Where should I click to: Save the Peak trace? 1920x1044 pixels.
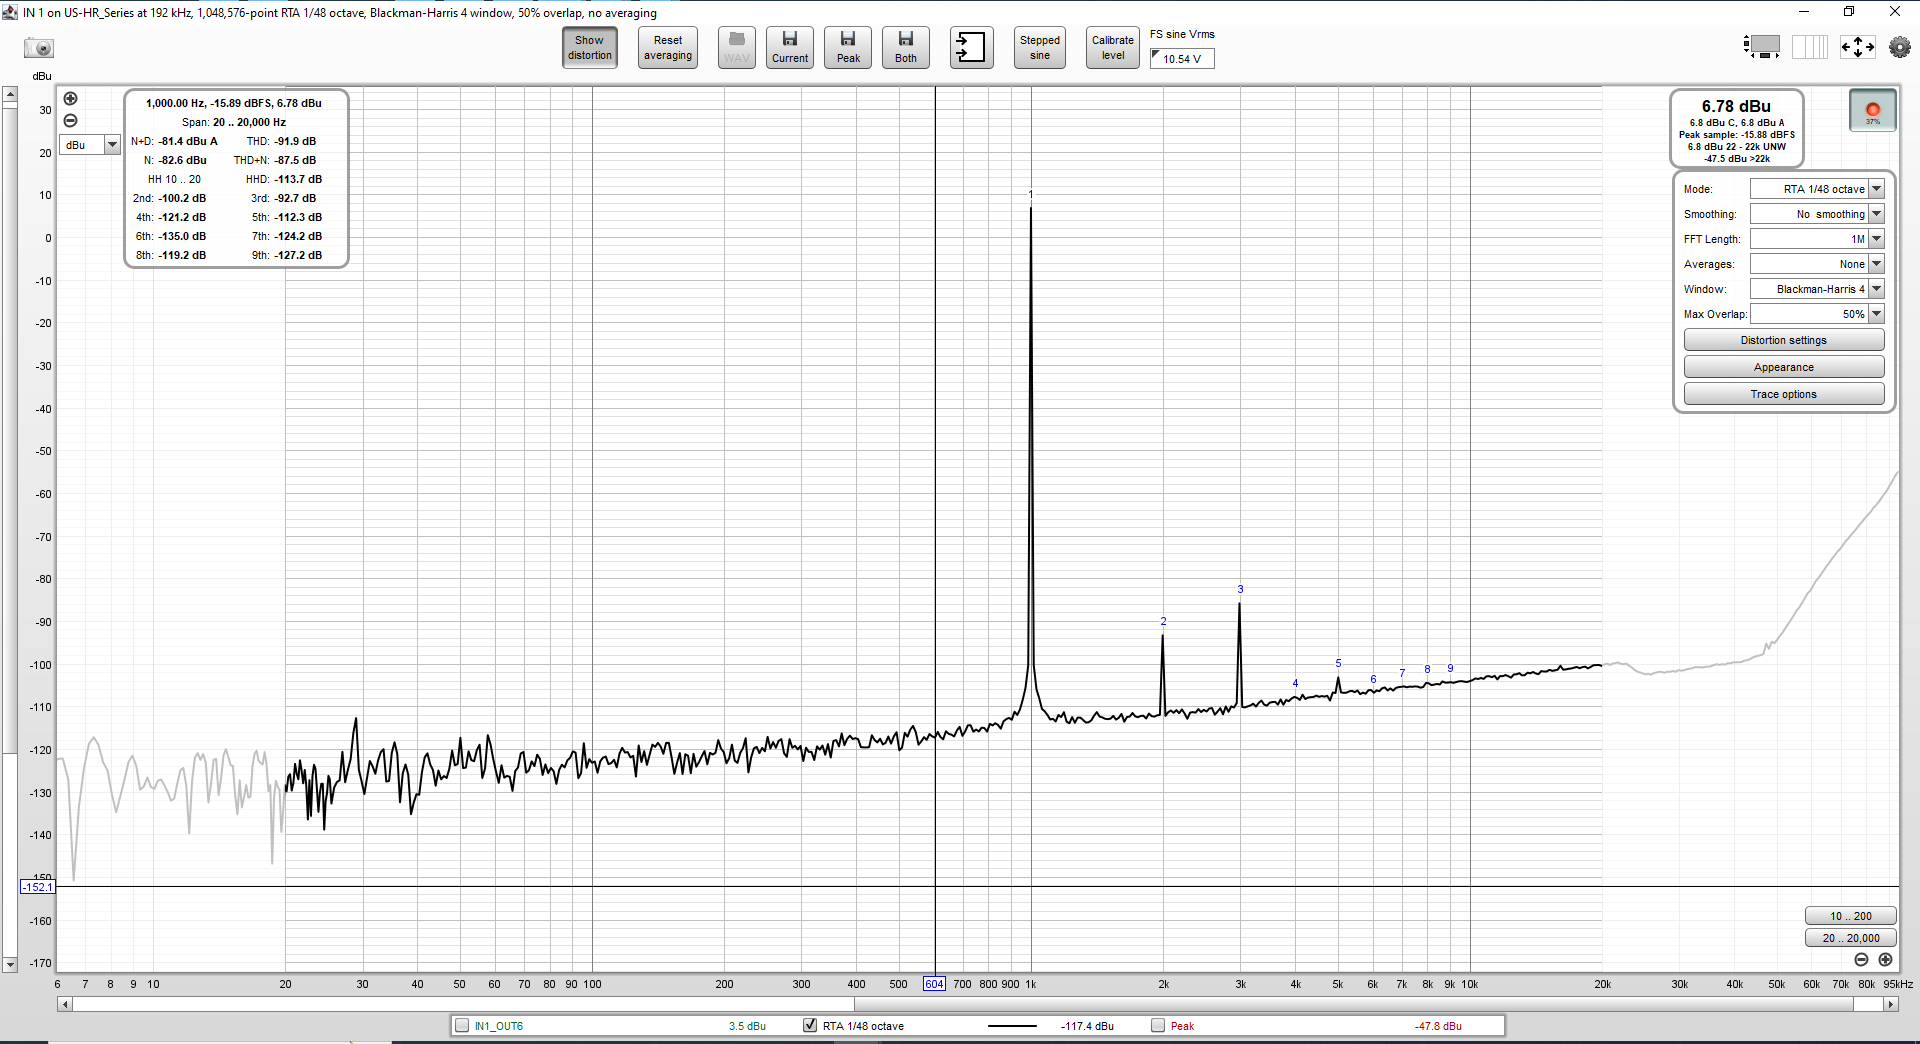coord(848,48)
